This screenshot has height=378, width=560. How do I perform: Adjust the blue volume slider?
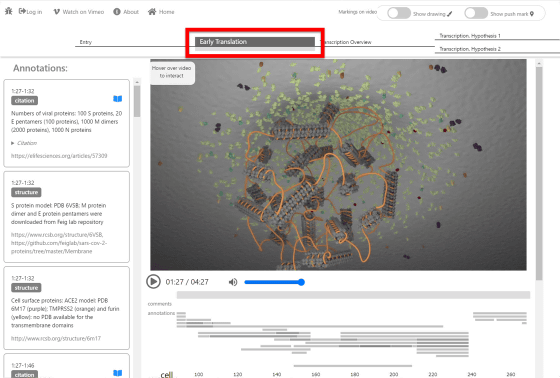point(274,282)
